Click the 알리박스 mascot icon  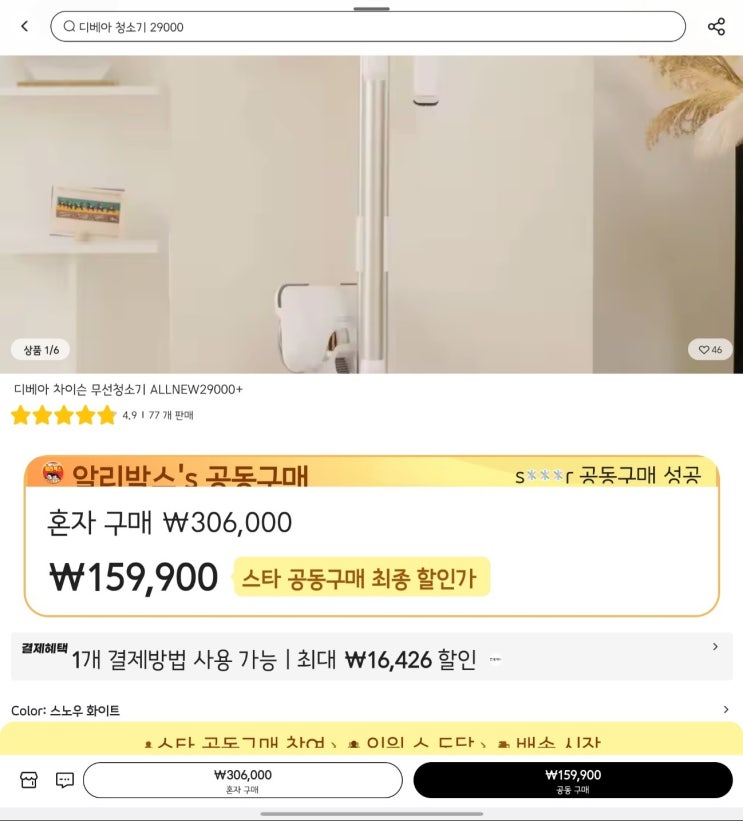52,472
